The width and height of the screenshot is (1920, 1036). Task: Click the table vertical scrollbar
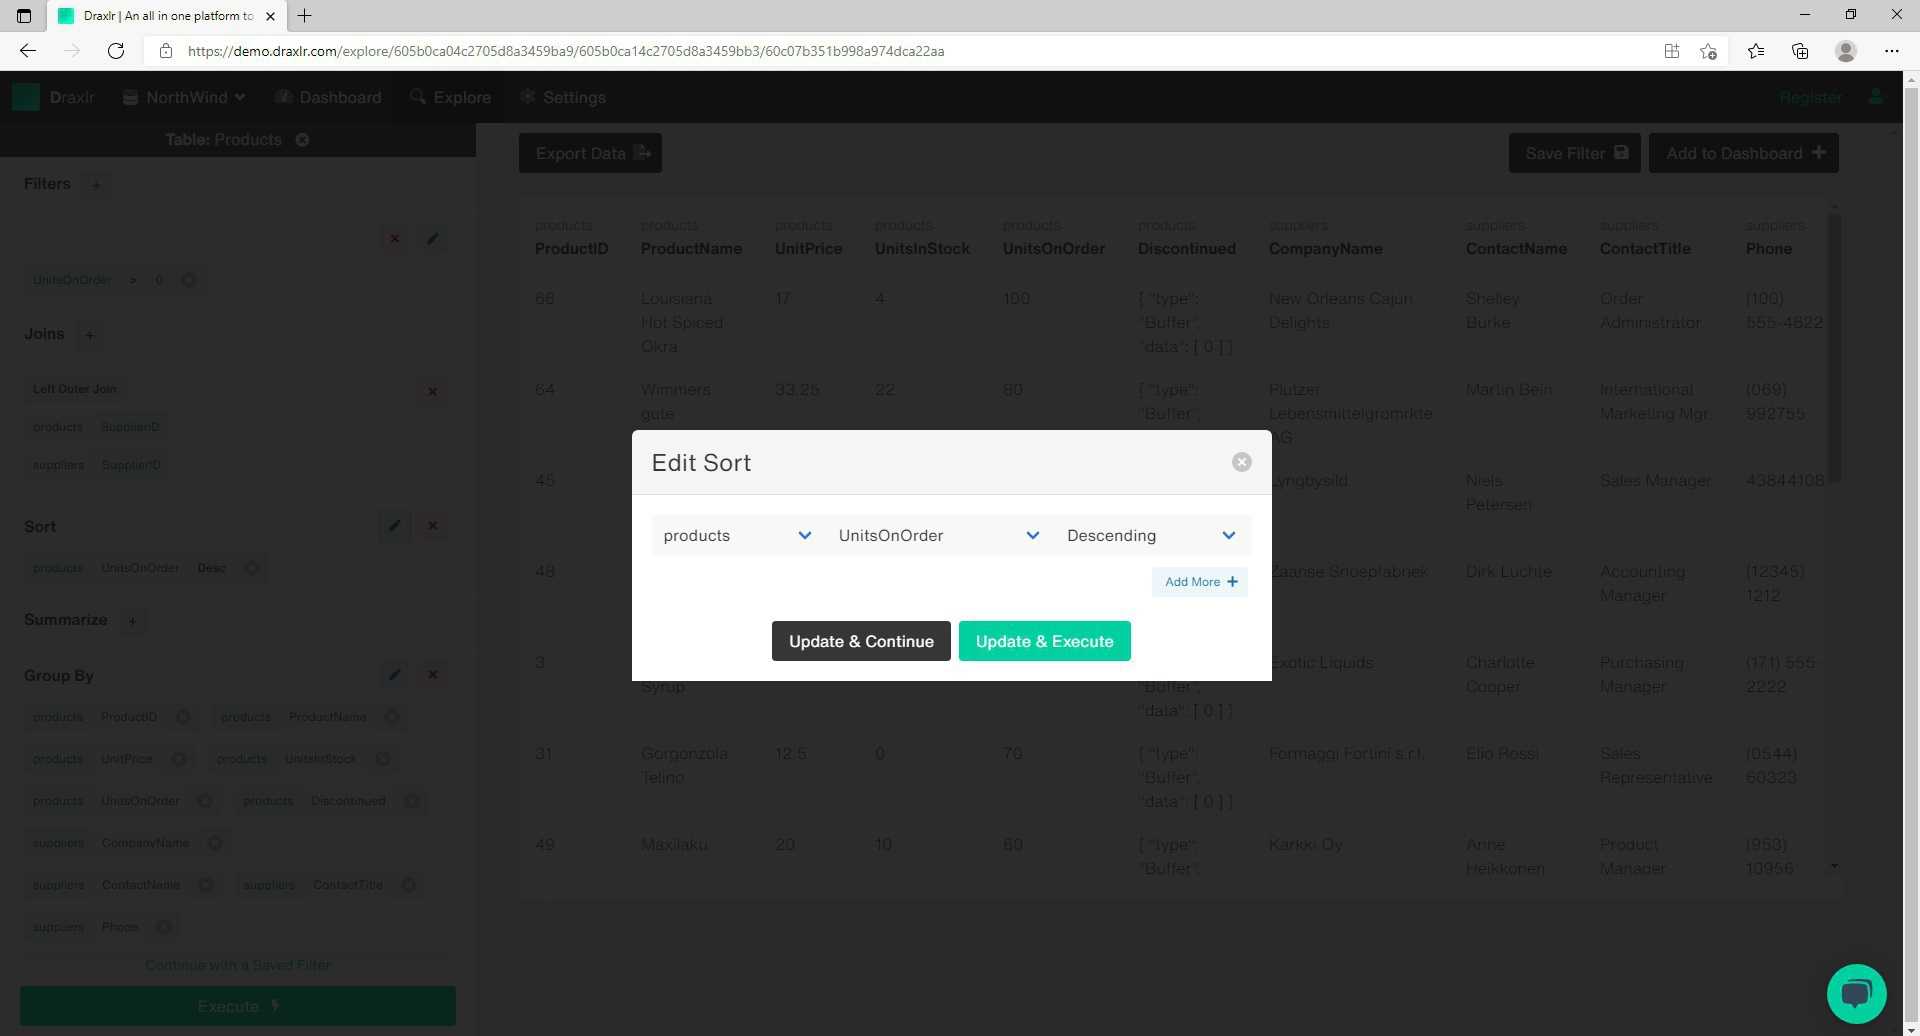1834,348
